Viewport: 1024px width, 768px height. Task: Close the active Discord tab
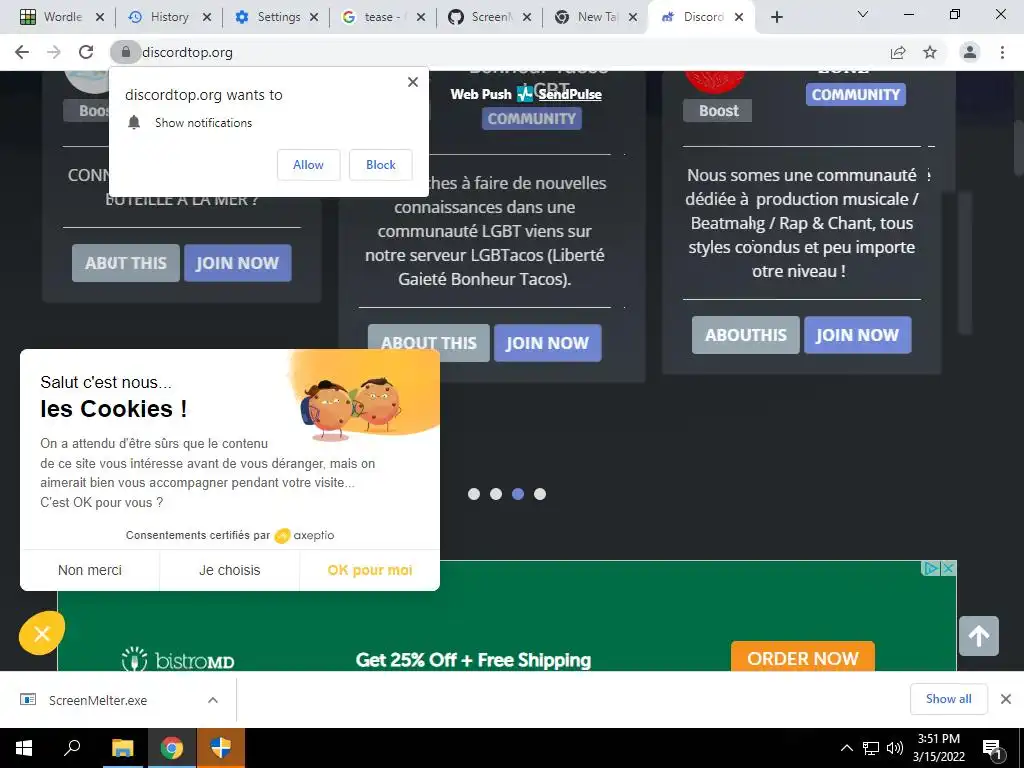[x=739, y=17]
